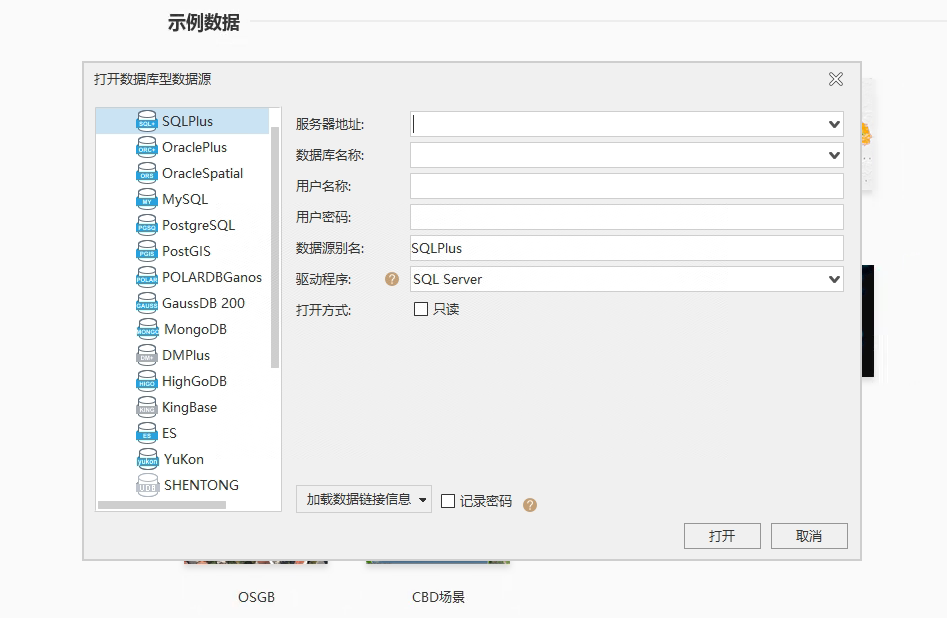The height and width of the screenshot is (618, 947).
Task: Focus the 用户名称 input field
Action: tap(627, 186)
